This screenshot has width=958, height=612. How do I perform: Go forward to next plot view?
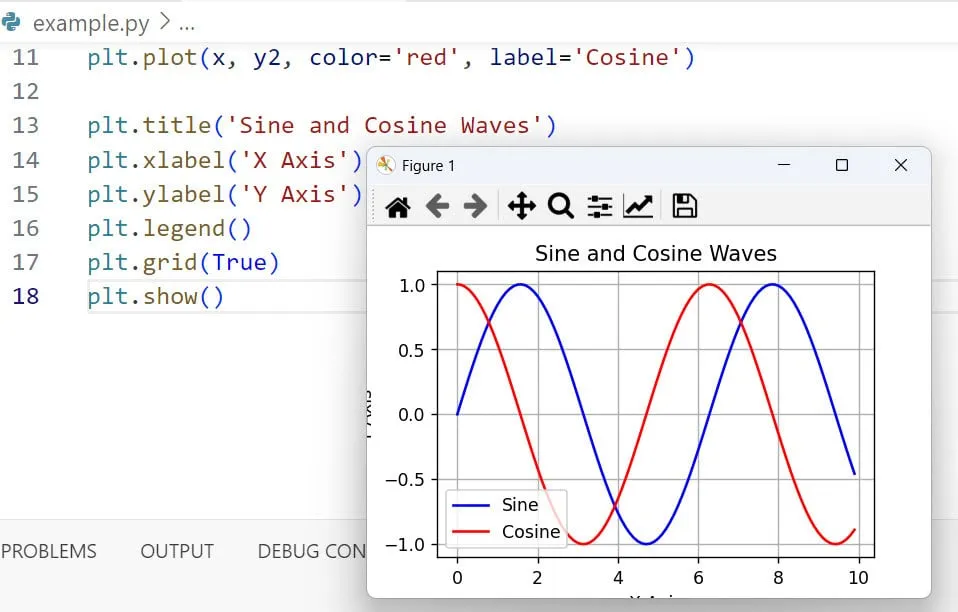click(475, 206)
